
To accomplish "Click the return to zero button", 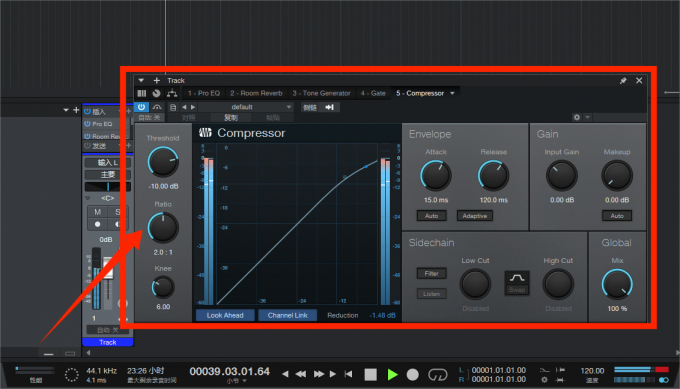I will coord(348,374).
